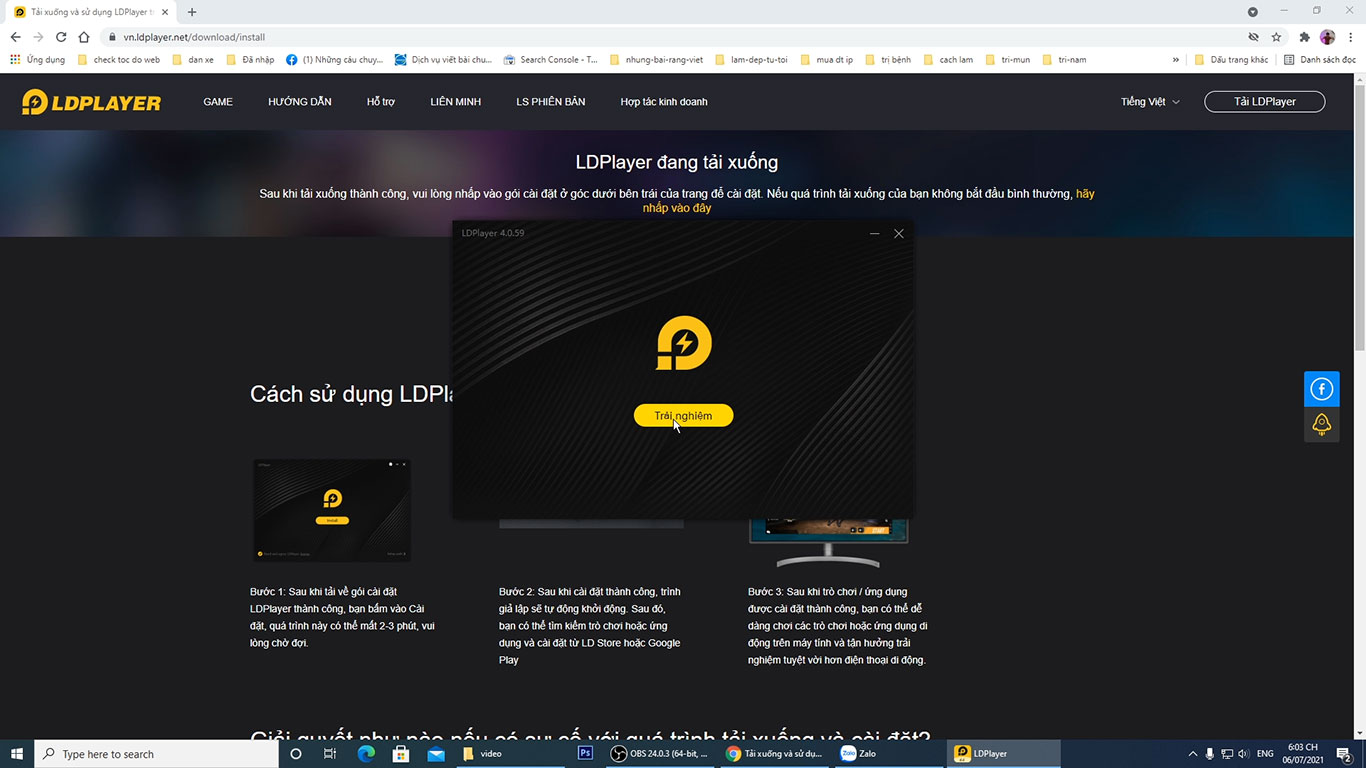Click the Step 1 installer thumbnail image

click(x=332, y=510)
